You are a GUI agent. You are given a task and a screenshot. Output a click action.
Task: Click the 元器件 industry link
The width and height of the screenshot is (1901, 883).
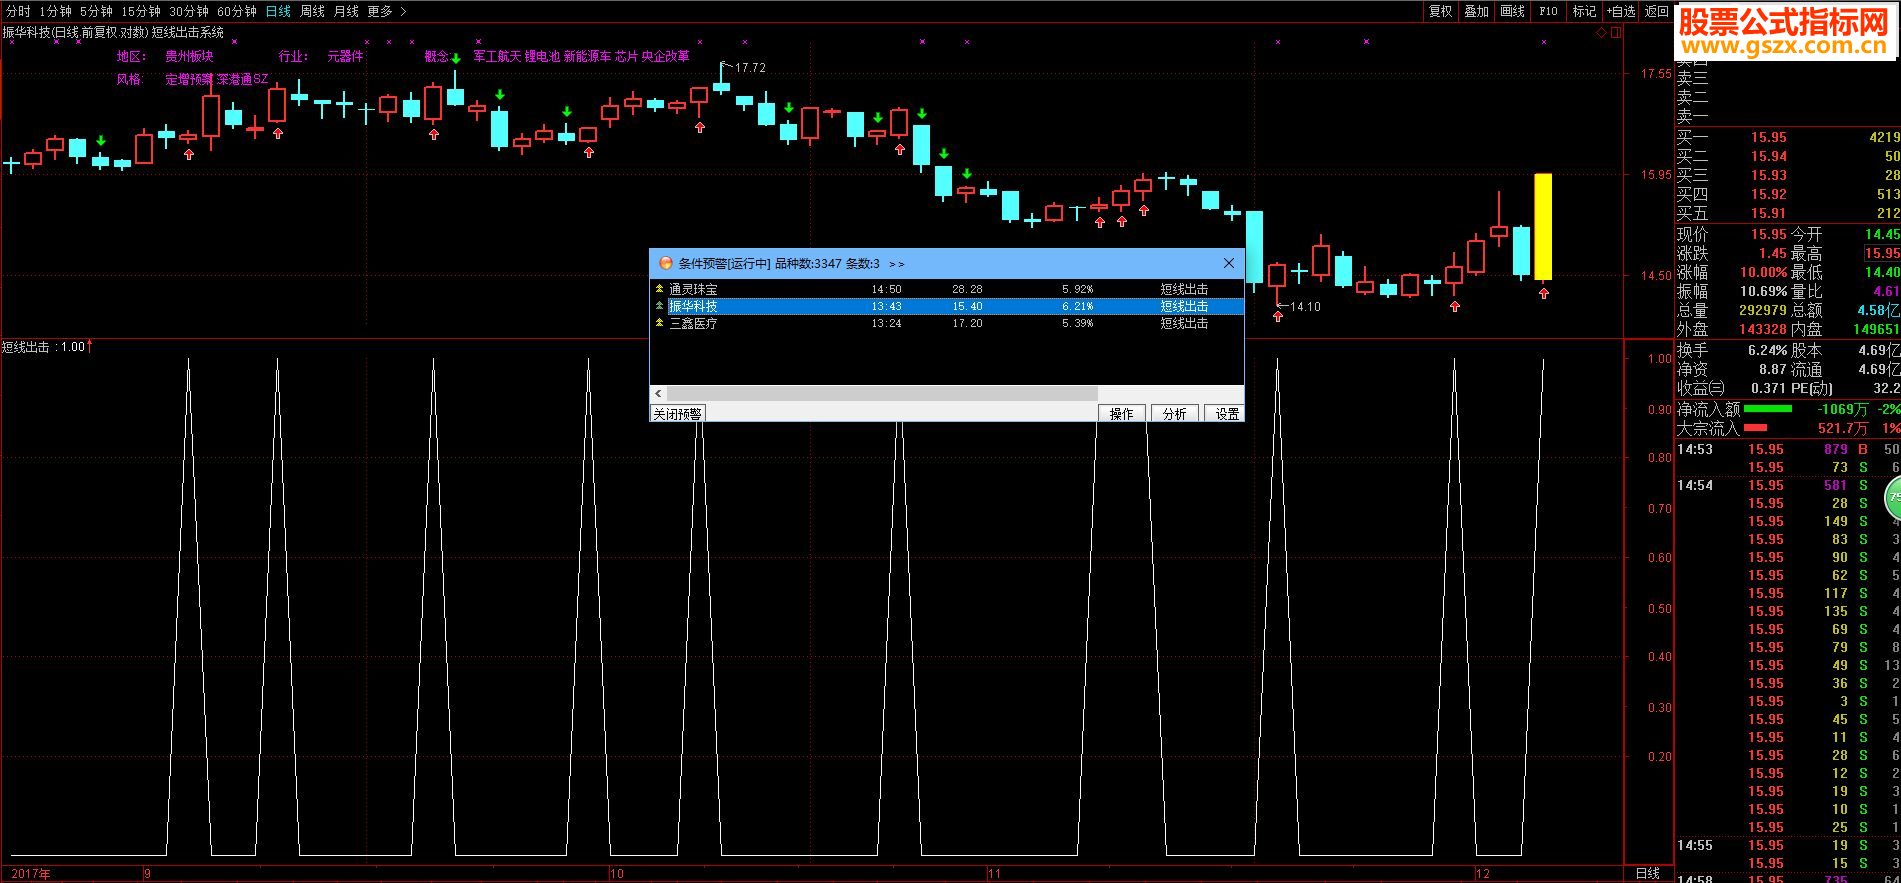(x=345, y=57)
